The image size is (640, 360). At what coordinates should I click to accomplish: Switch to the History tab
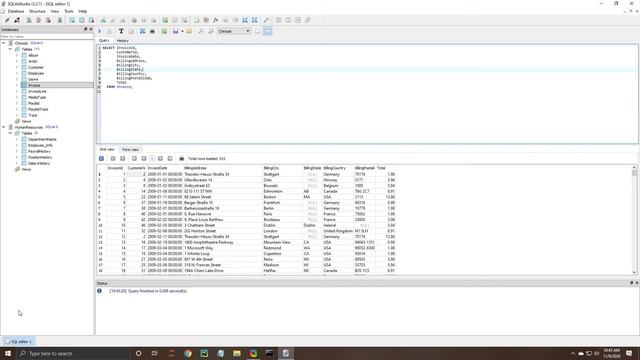click(122, 41)
